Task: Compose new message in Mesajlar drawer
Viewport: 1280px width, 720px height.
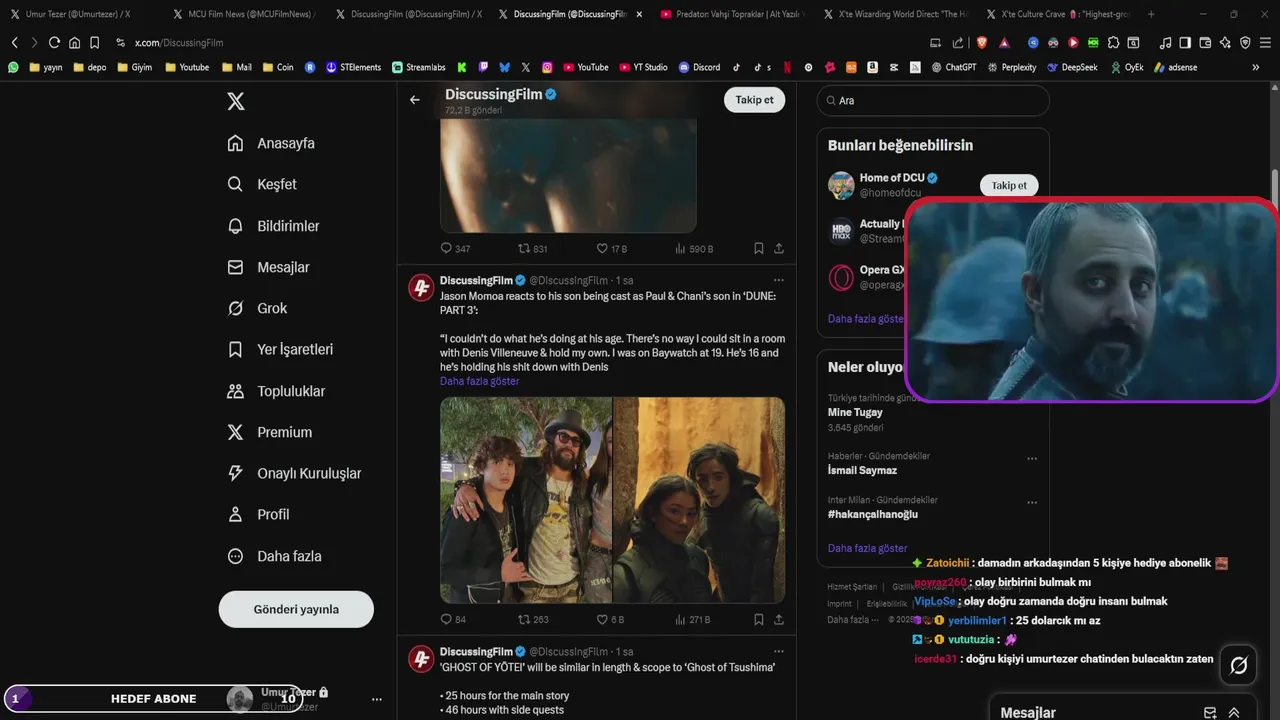Action: [x=1210, y=713]
